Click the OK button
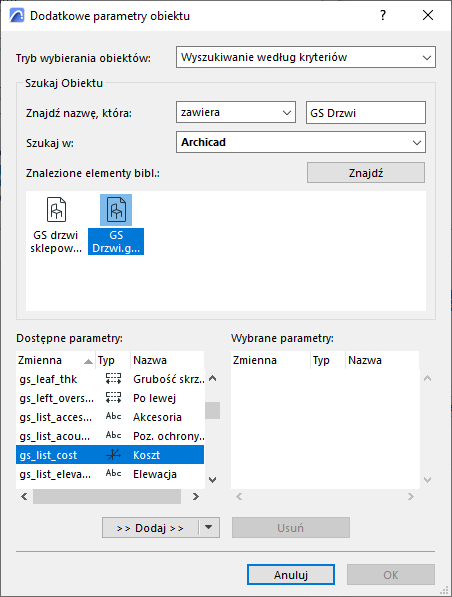Viewport: 452px width, 597px height. pos(391,575)
